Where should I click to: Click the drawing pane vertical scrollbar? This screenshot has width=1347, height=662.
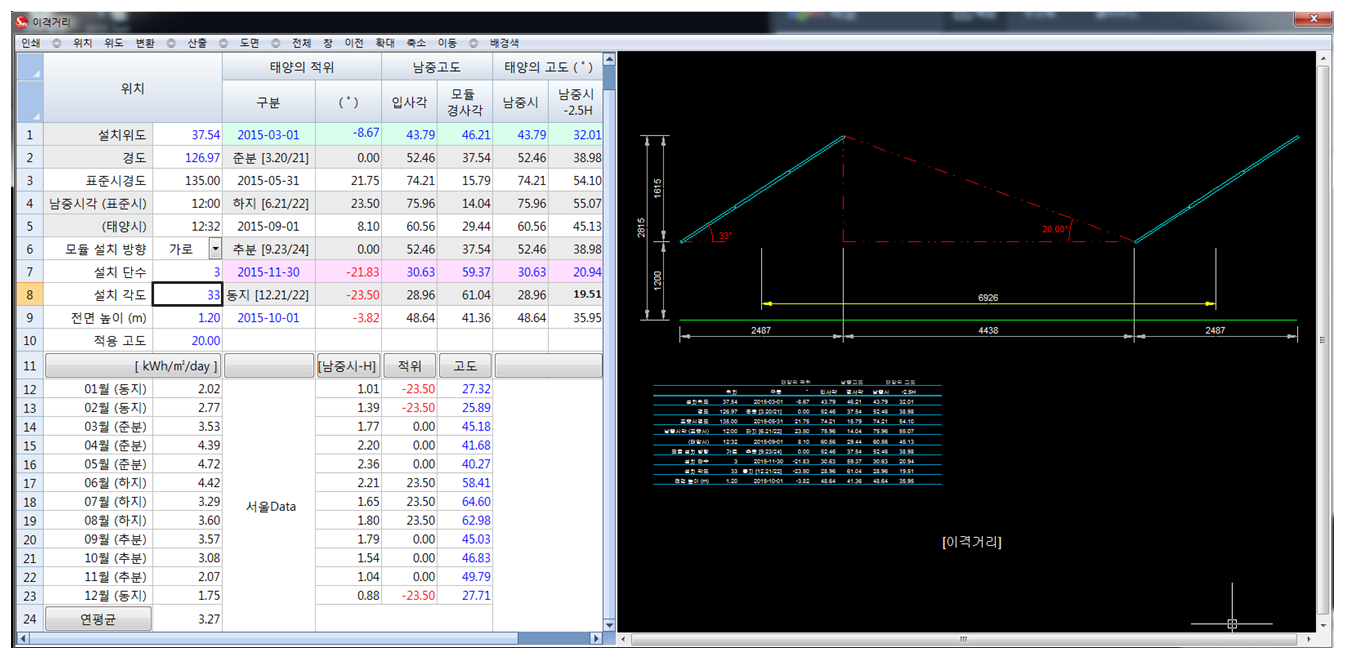pyautogui.click(x=1325, y=340)
